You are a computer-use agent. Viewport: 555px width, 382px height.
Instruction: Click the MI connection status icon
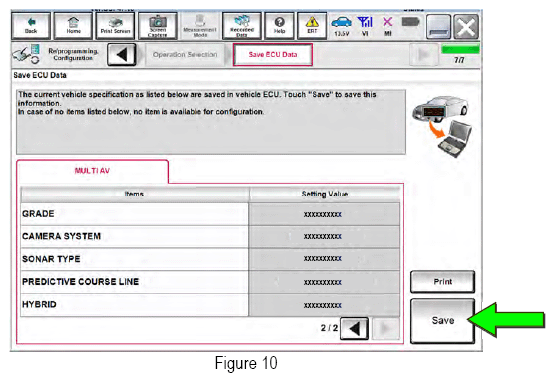(x=388, y=26)
